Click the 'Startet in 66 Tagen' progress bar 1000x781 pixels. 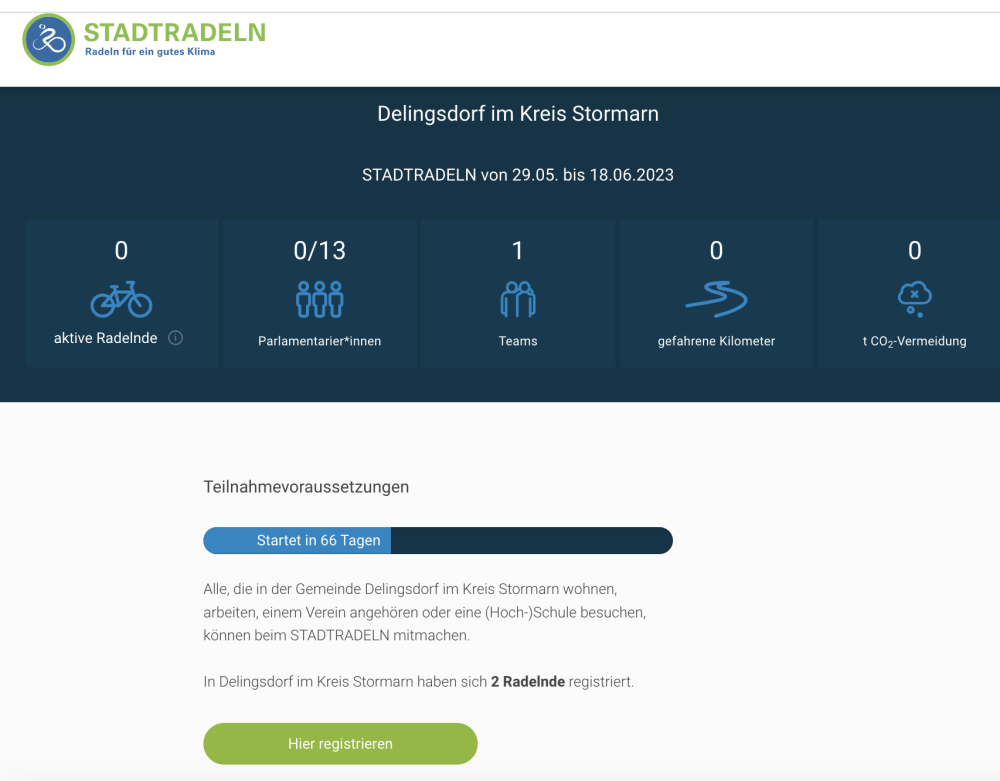[437, 541]
